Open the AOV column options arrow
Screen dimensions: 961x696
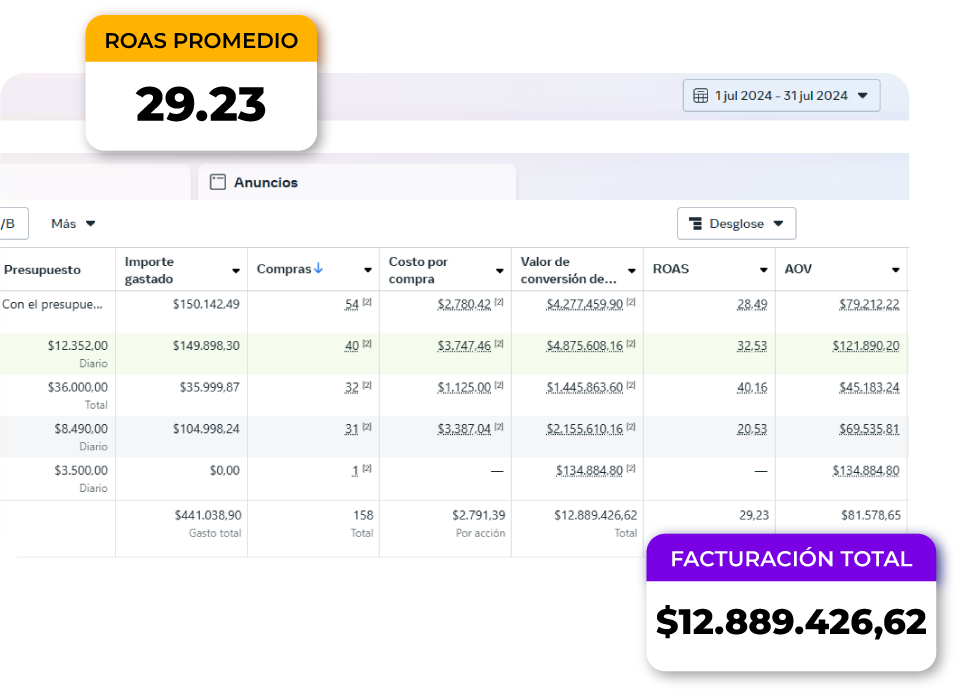coord(894,269)
